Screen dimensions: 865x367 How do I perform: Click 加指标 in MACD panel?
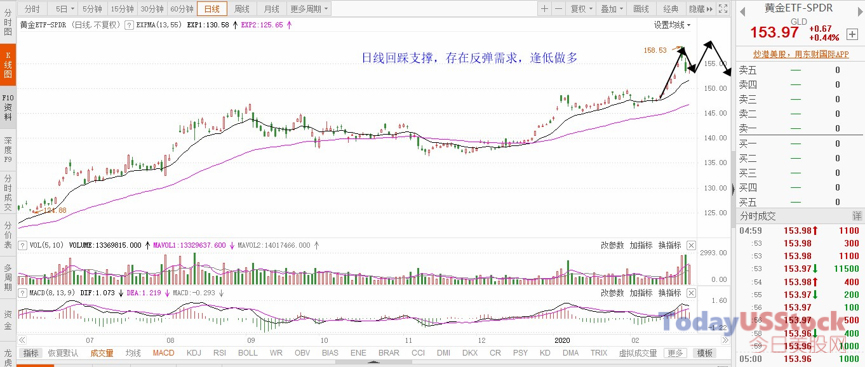point(641,292)
